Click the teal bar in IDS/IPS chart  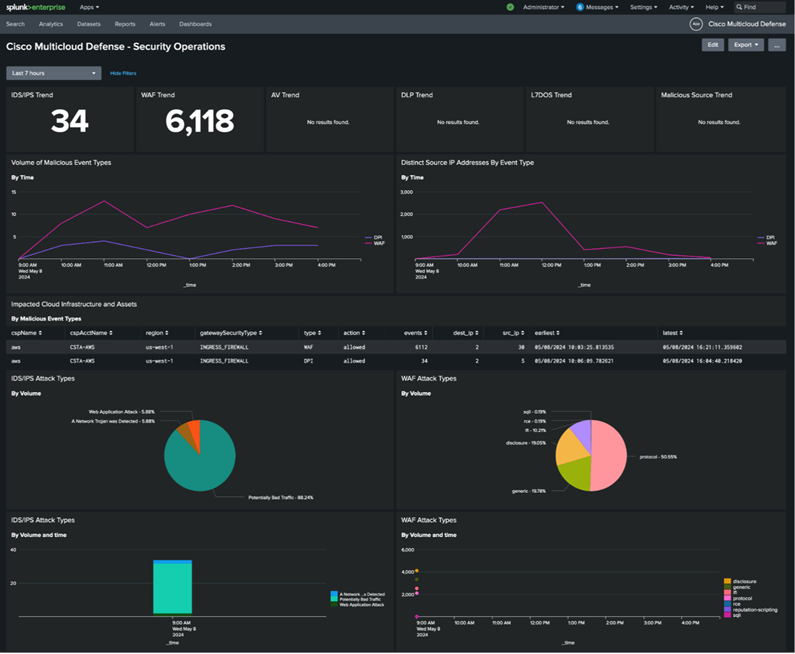tap(172, 588)
